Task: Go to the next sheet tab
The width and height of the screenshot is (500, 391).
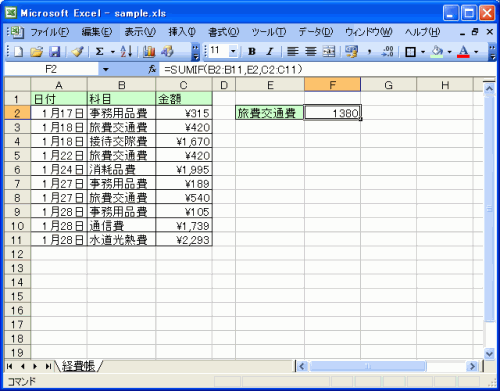Action: tap(35, 366)
